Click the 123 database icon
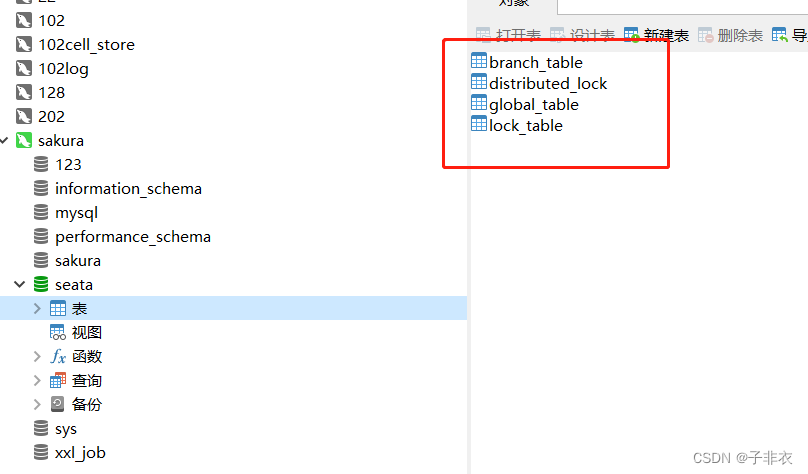The image size is (808, 474). coord(41,164)
